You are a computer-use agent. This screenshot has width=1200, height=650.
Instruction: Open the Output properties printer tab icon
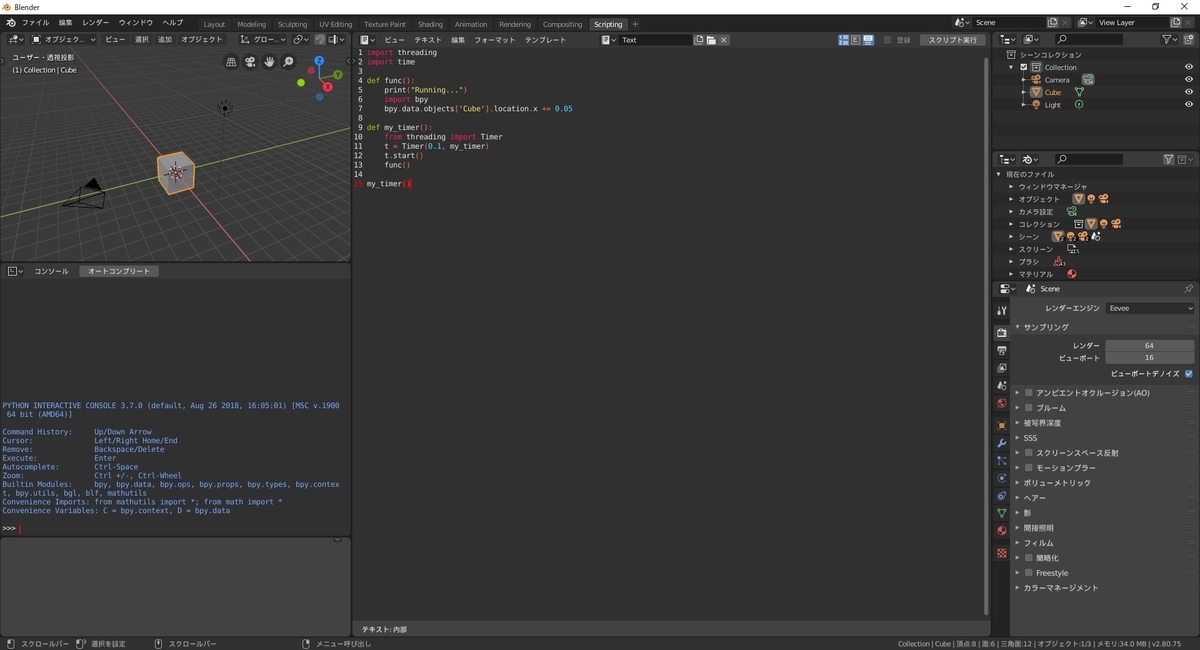[1001, 350]
